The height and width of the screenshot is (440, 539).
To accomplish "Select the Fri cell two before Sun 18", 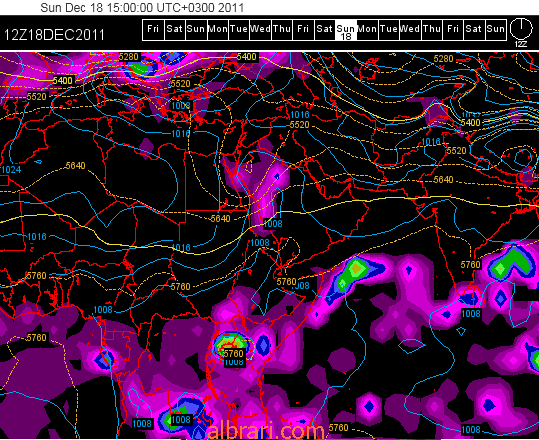I will pos(303,30).
